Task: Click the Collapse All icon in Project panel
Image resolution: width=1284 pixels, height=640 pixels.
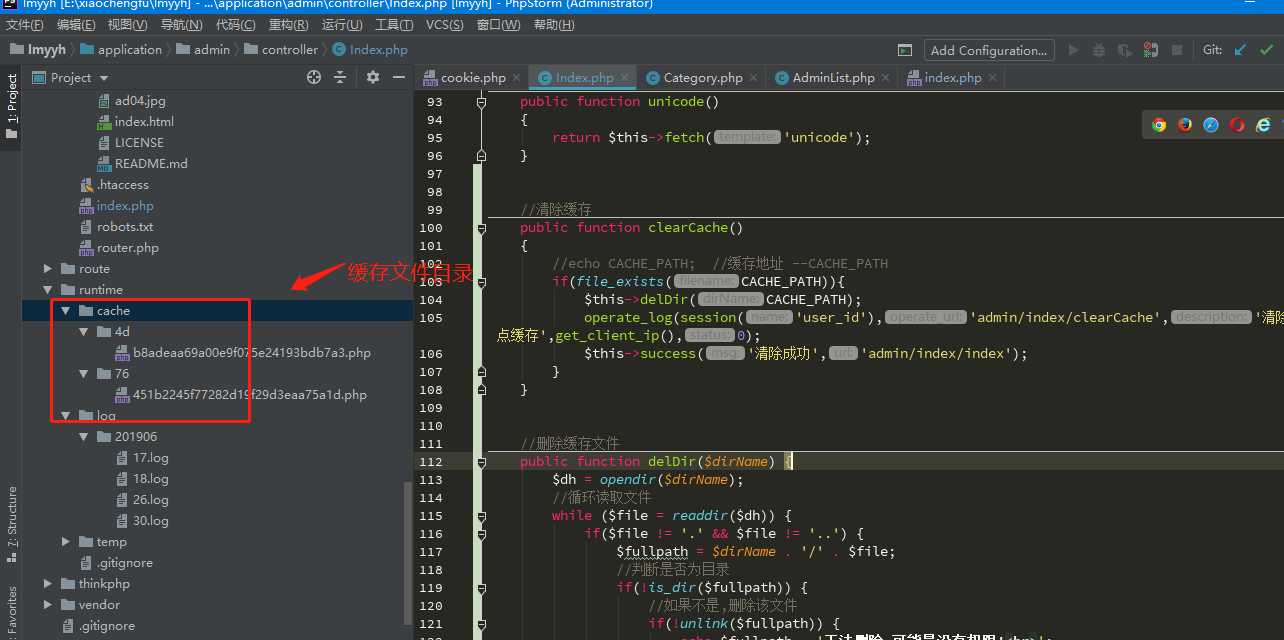Action: click(340, 77)
